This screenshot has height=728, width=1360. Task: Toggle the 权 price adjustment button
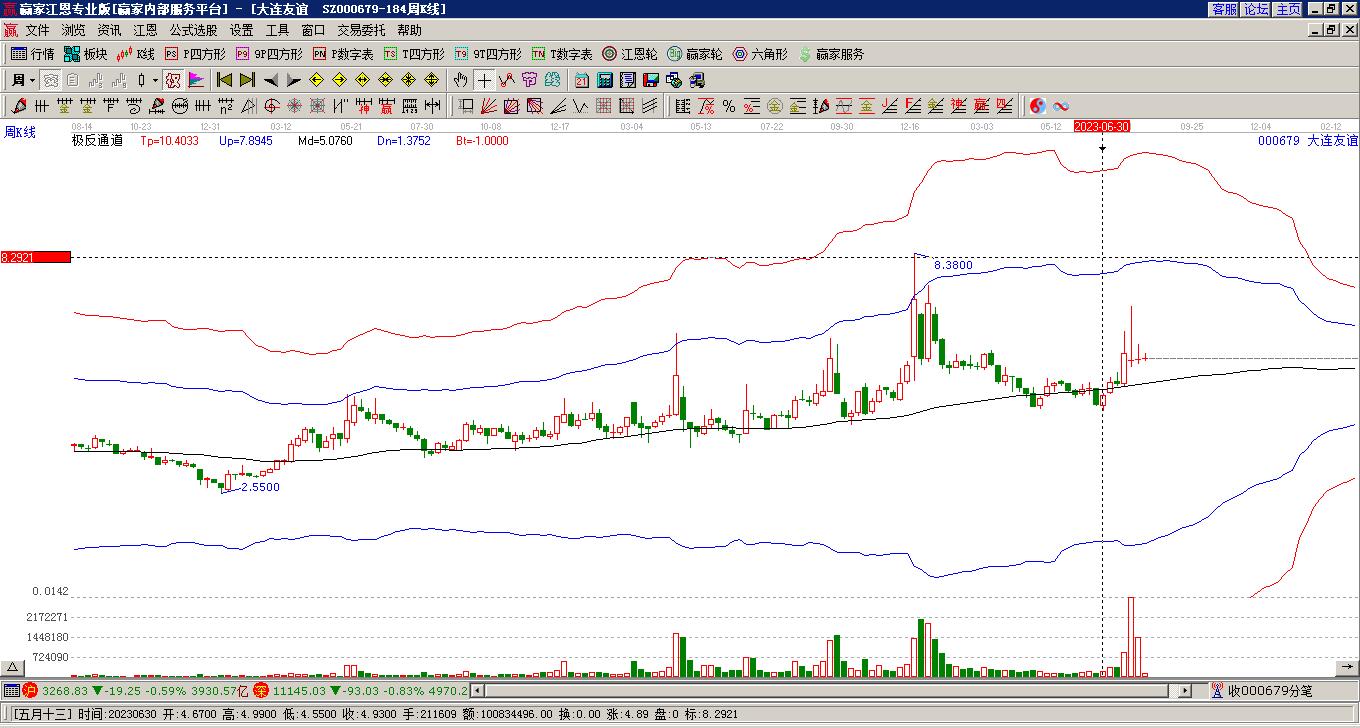click(x=172, y=80)
